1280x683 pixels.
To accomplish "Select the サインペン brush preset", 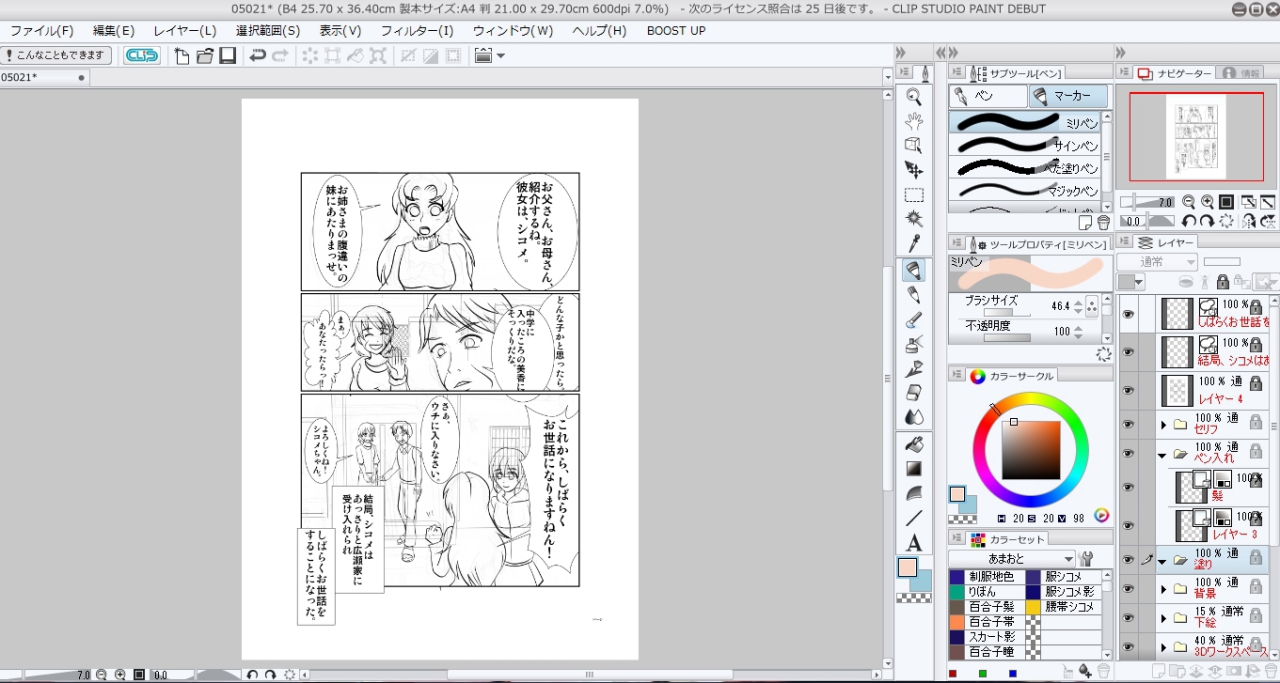I will coord(1024,145).
